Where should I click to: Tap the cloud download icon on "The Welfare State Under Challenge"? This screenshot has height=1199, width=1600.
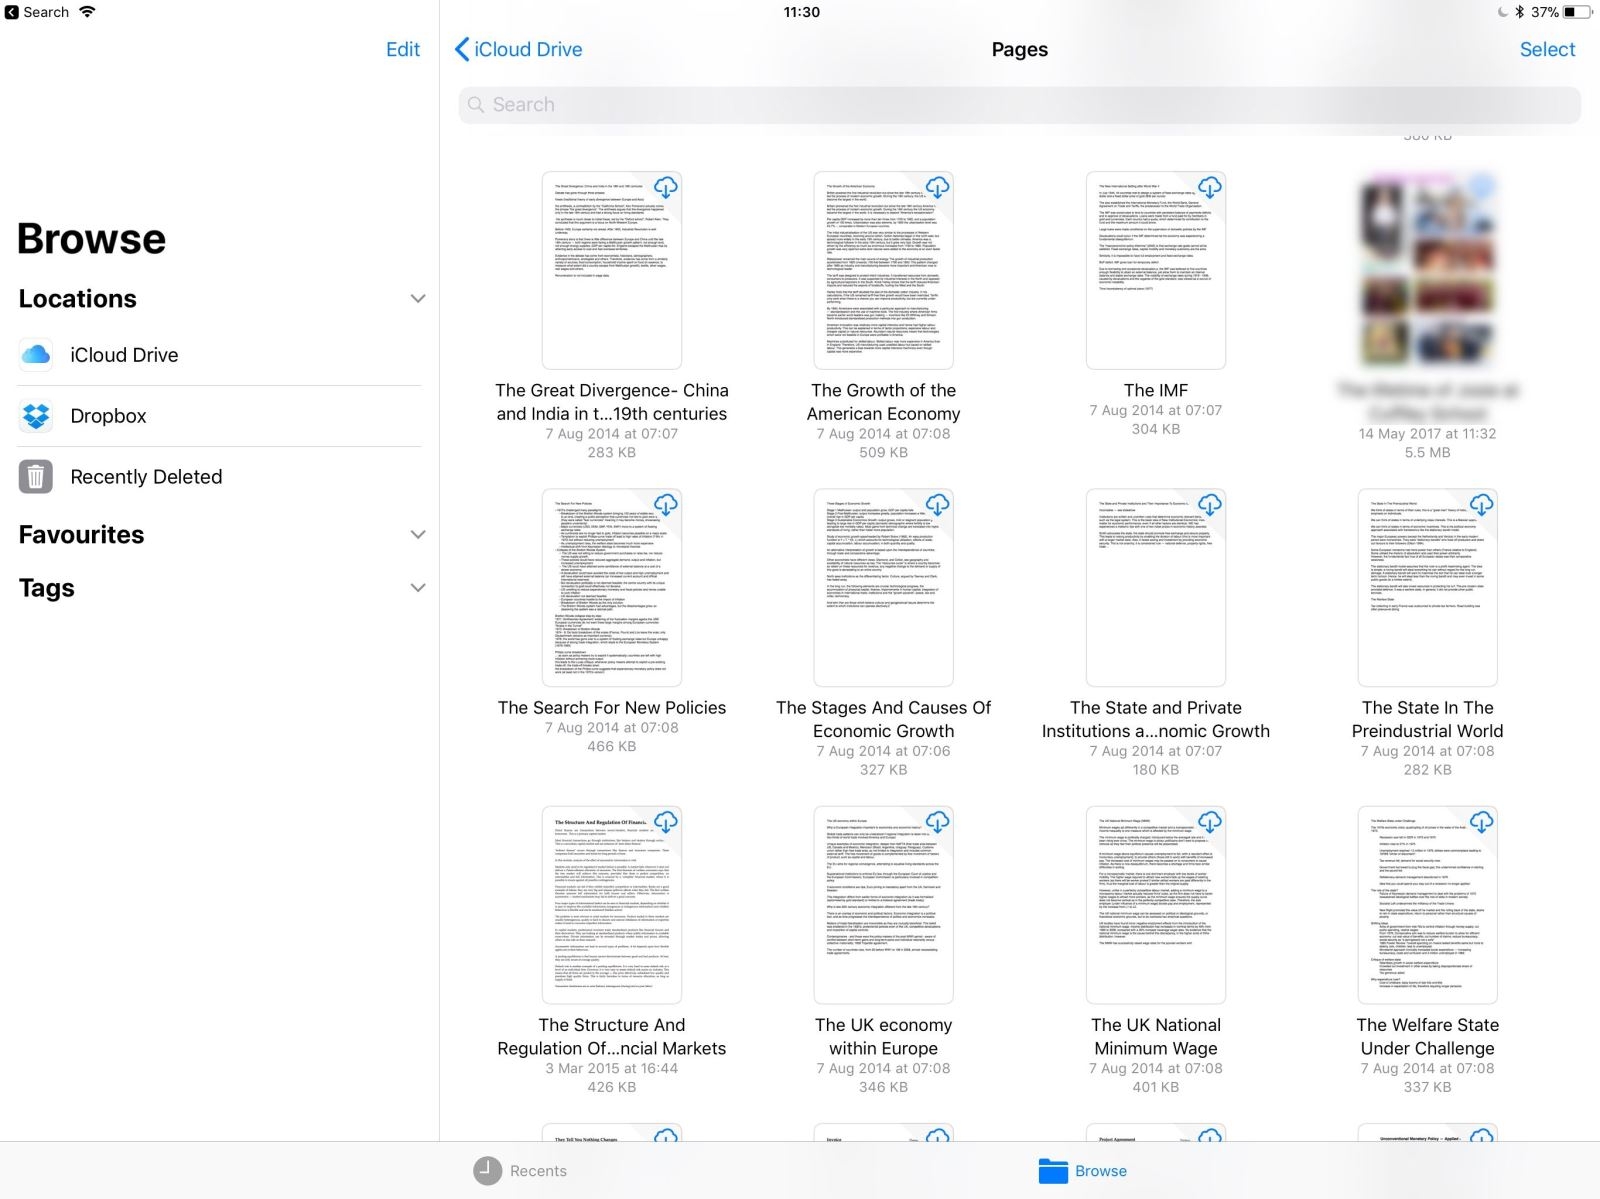[x=1483, y=822]
